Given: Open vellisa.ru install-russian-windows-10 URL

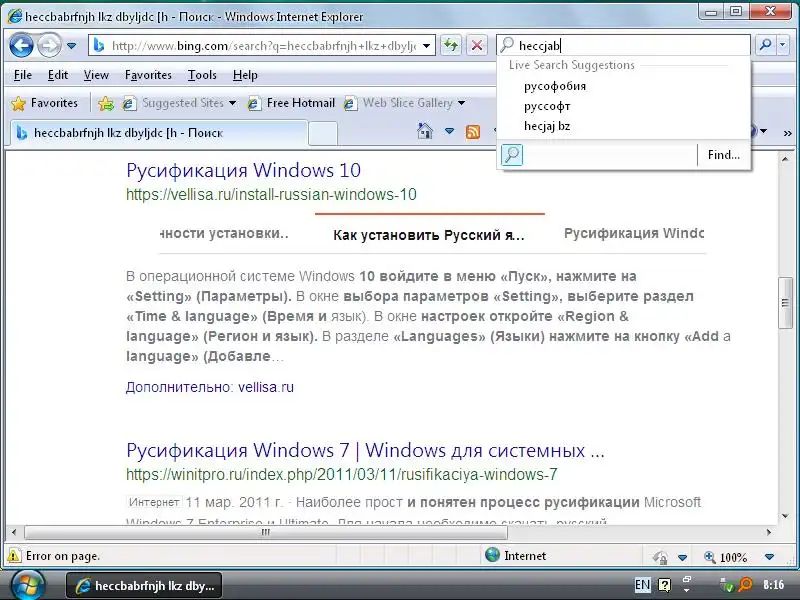Looking at the screenshot, I should click(271, 194).
